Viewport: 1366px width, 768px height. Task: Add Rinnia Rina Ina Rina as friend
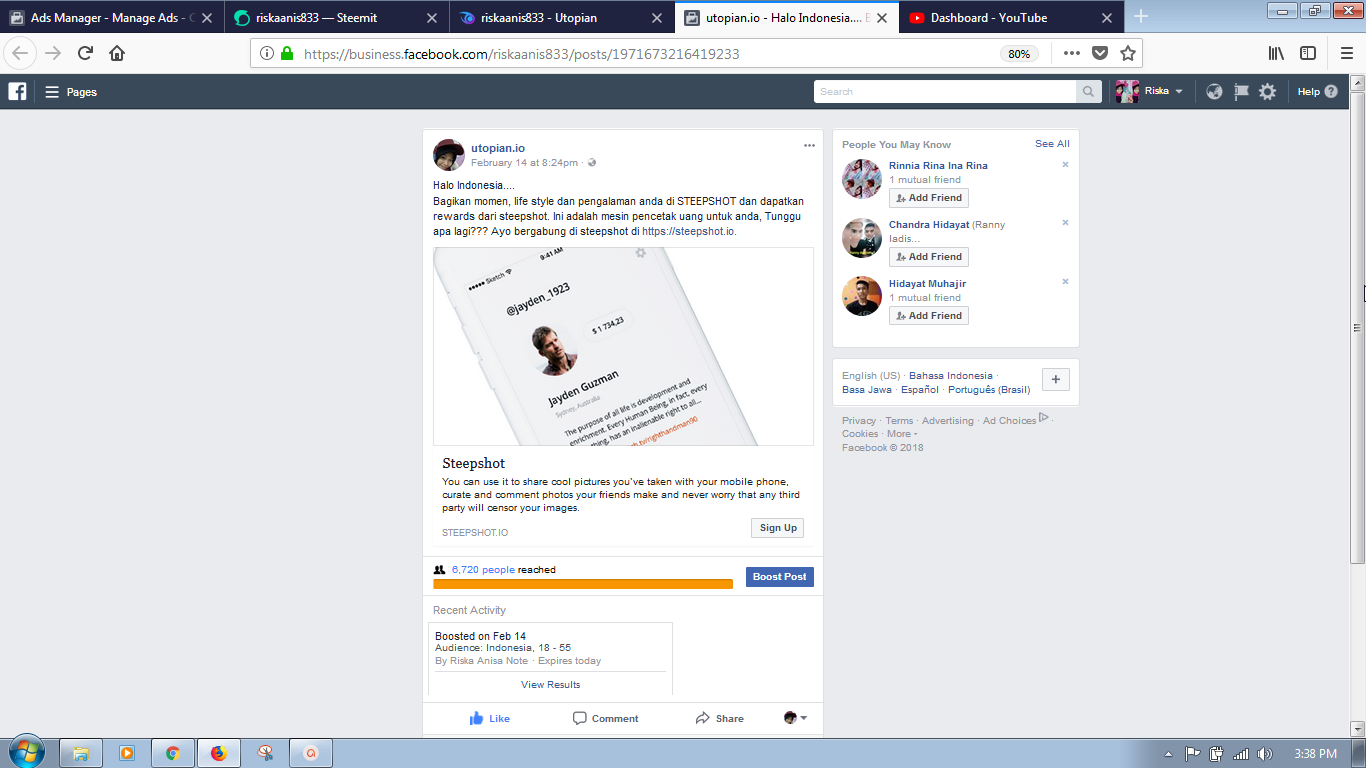click(928, 198)
